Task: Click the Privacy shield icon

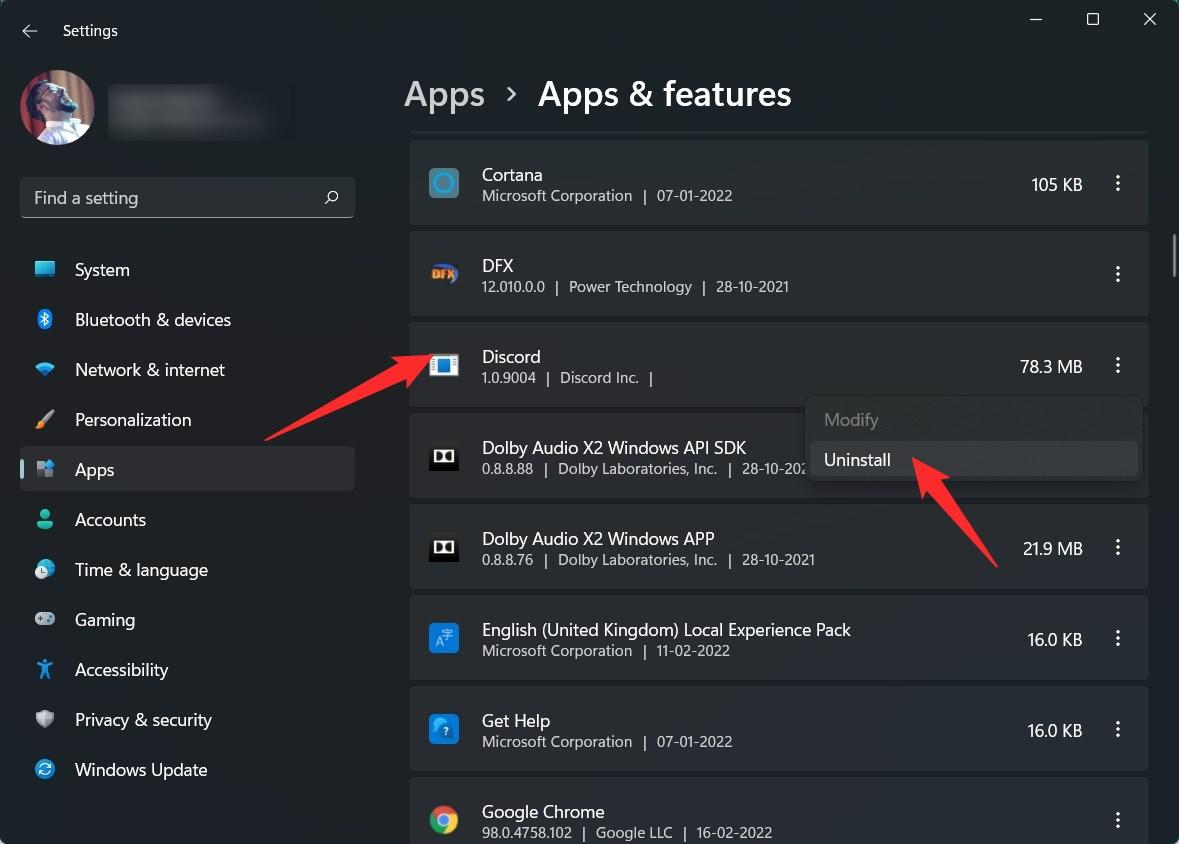Action: pos(45,718)
